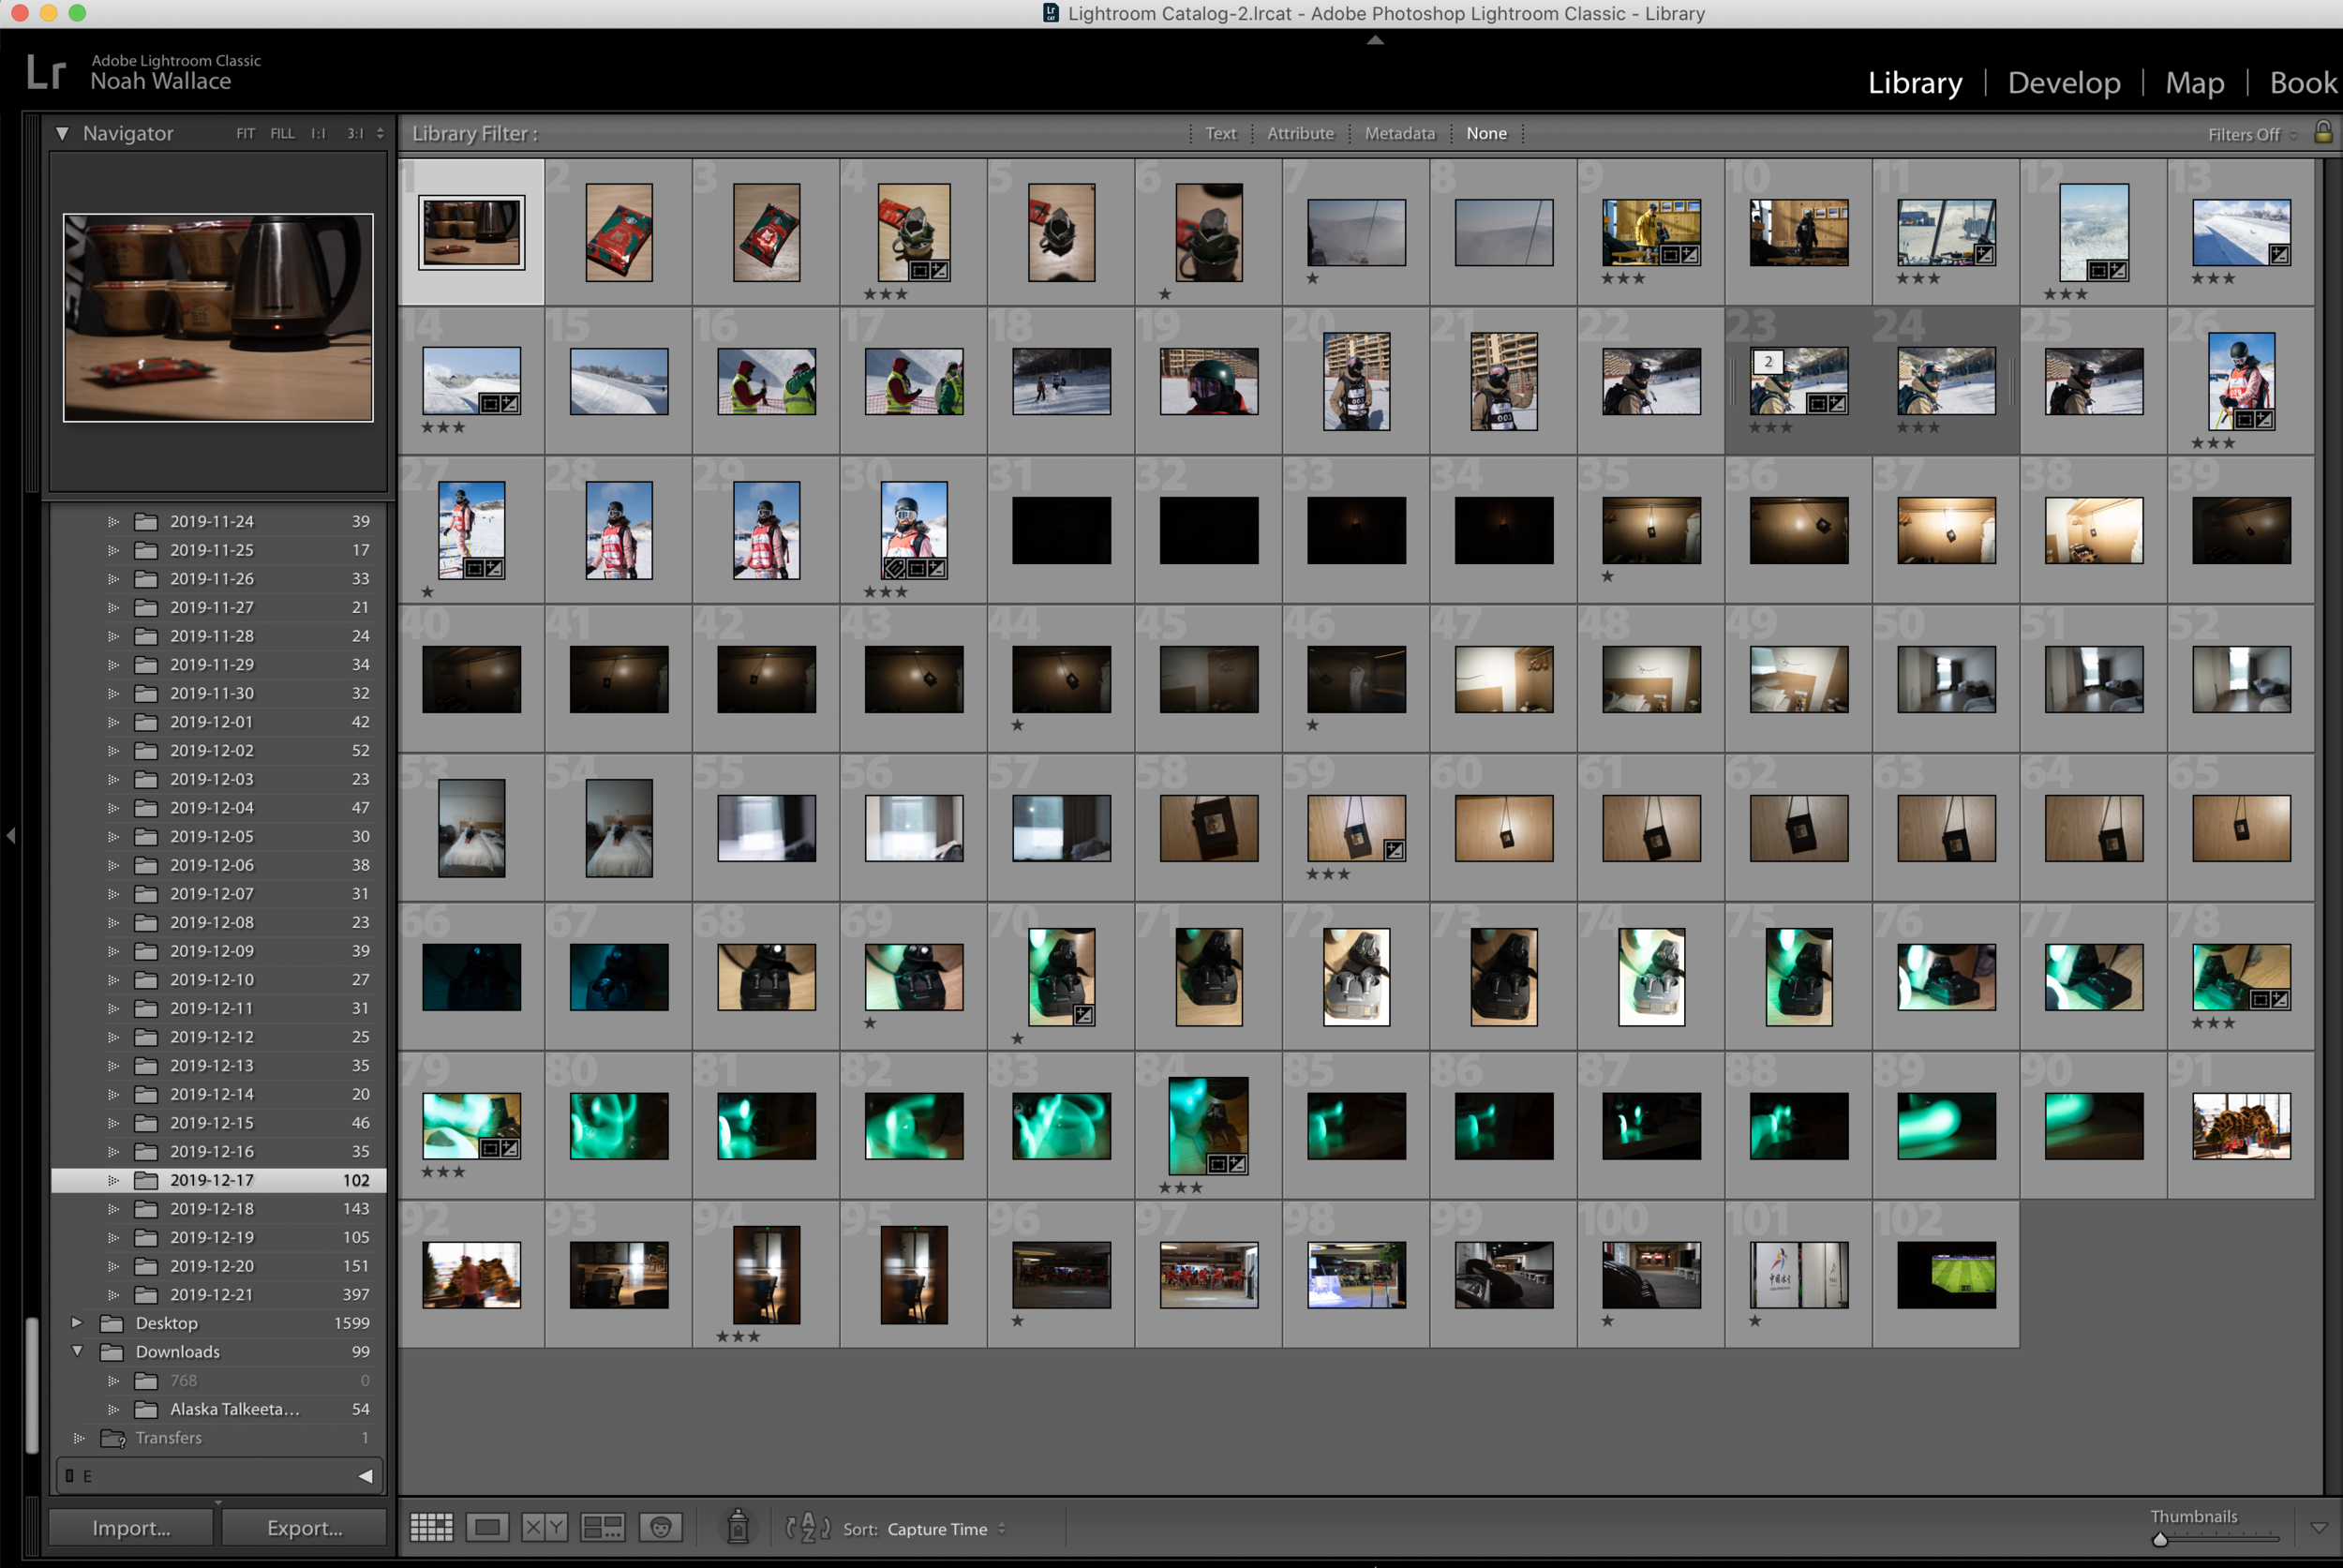This screenshot has width=2343, height=1568.
Task: Expand the Alaska Talkeeta folder
Action: point(113,1409)
